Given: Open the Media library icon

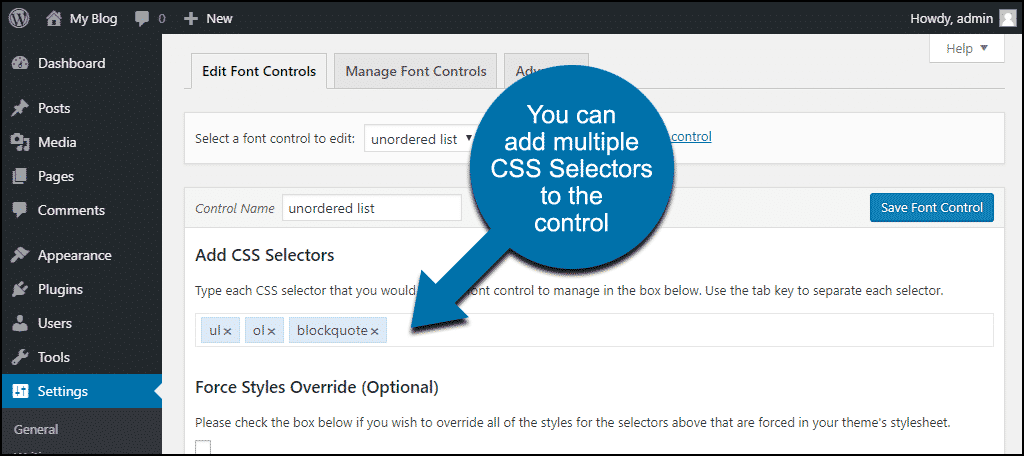Looking at the screenshot, I should pos(20,142).
